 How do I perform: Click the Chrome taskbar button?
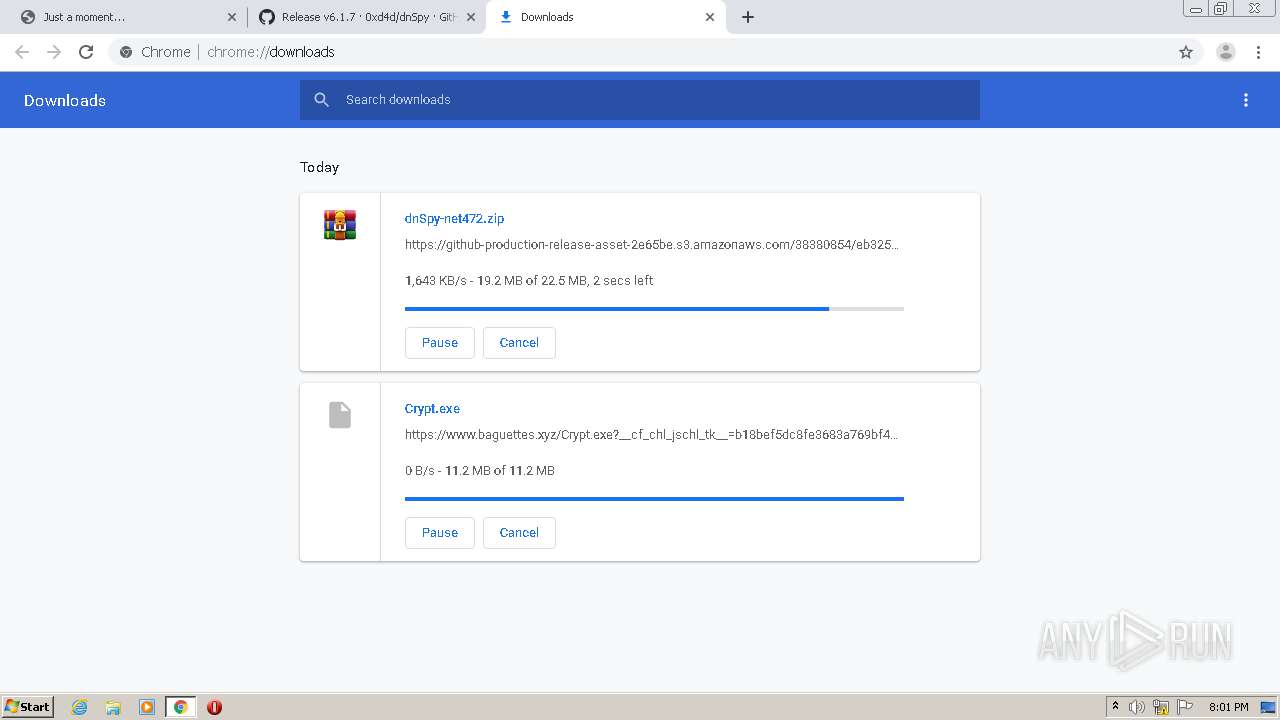click(x=180, y=707)
